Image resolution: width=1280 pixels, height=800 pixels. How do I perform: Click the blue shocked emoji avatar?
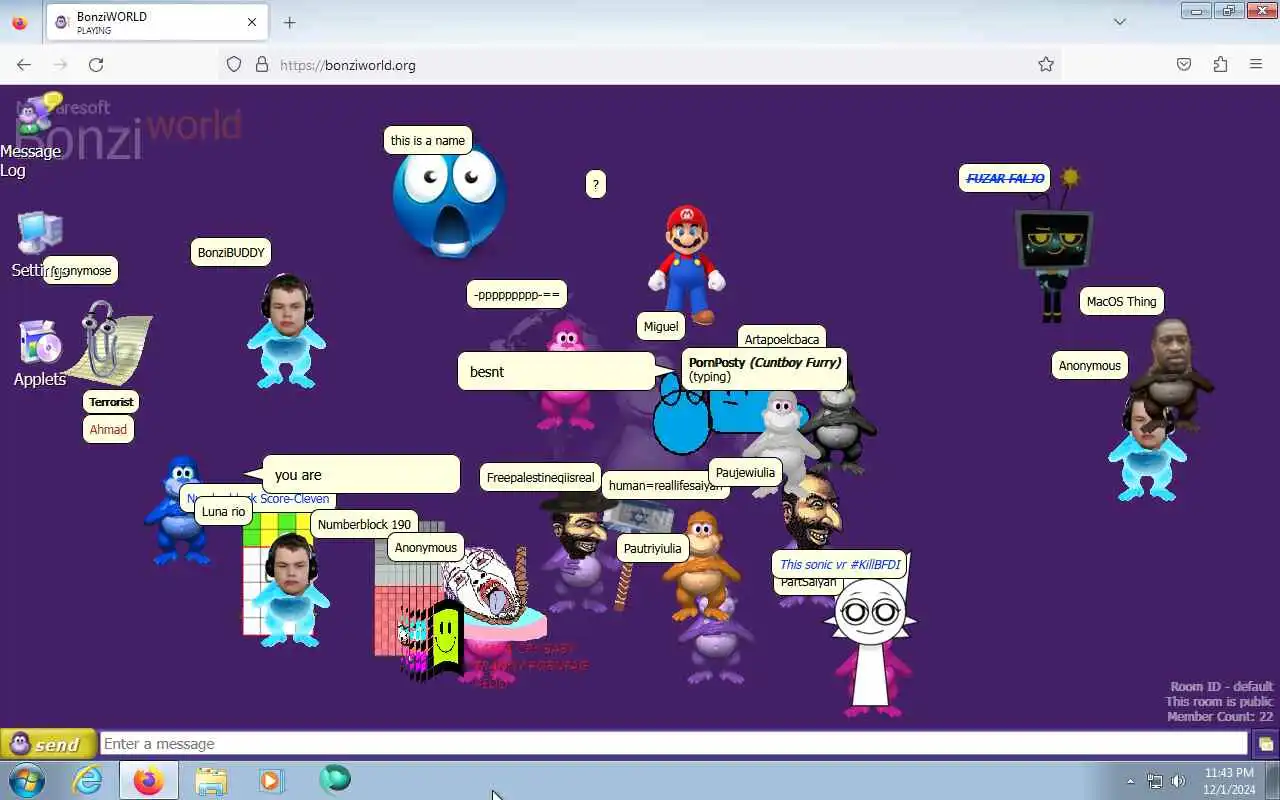click(449, 205)
